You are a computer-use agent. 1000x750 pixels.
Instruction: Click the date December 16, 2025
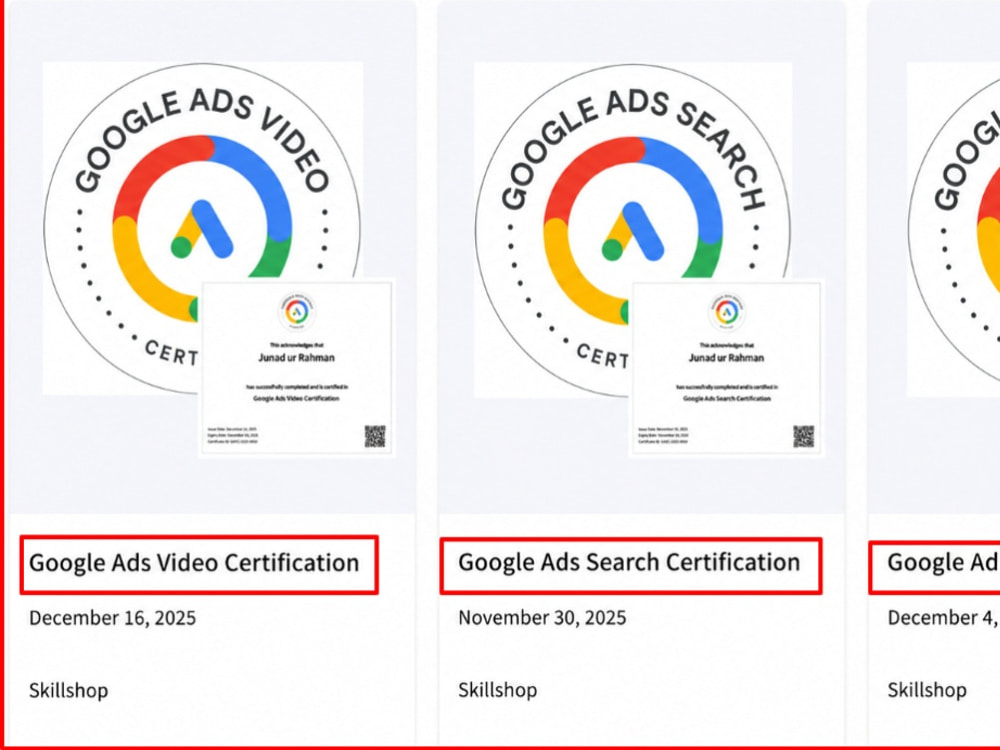pyautogui.click(x=112, y=618)
